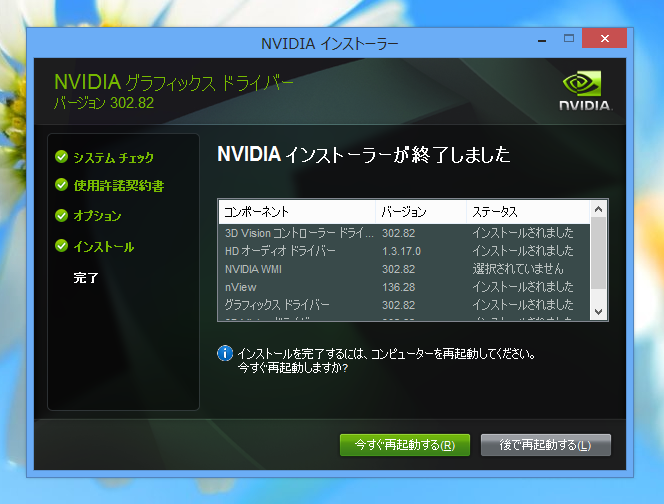Click the 後で再起動する(L) button

pyautogui.click(x=545, y=445)
